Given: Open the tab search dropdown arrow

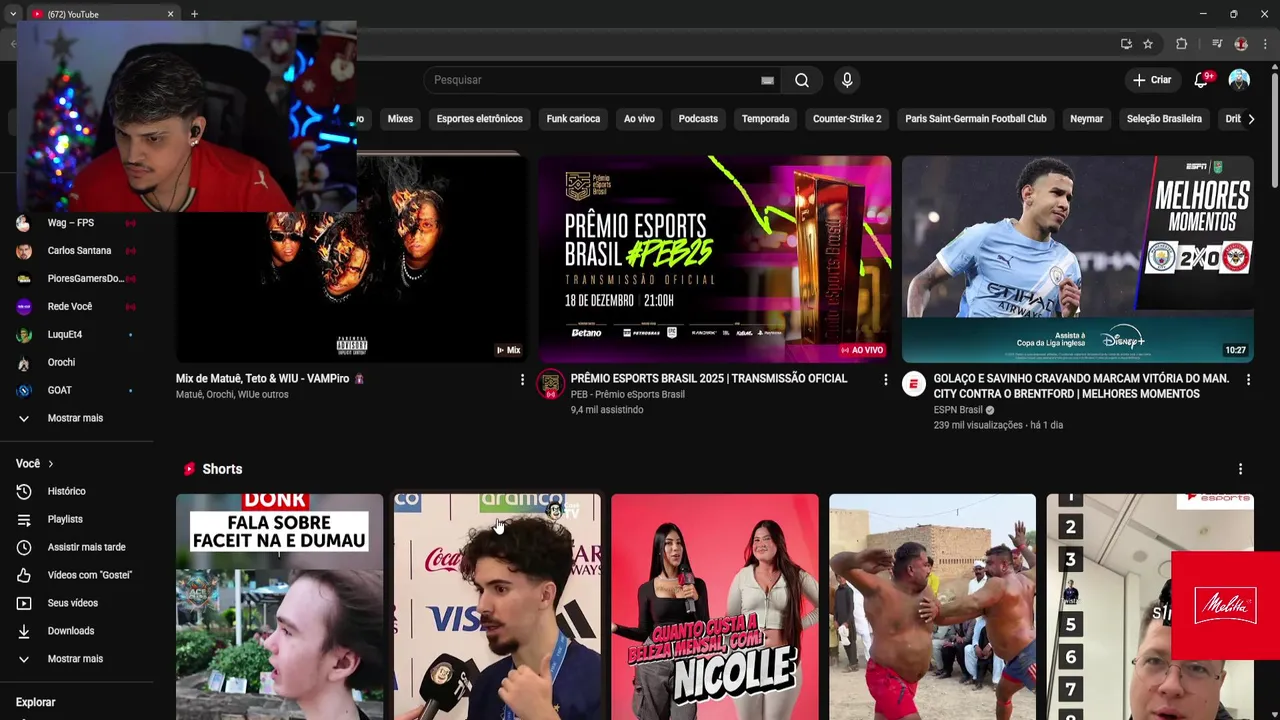Looking at the screenshot, I should [12, 14].
